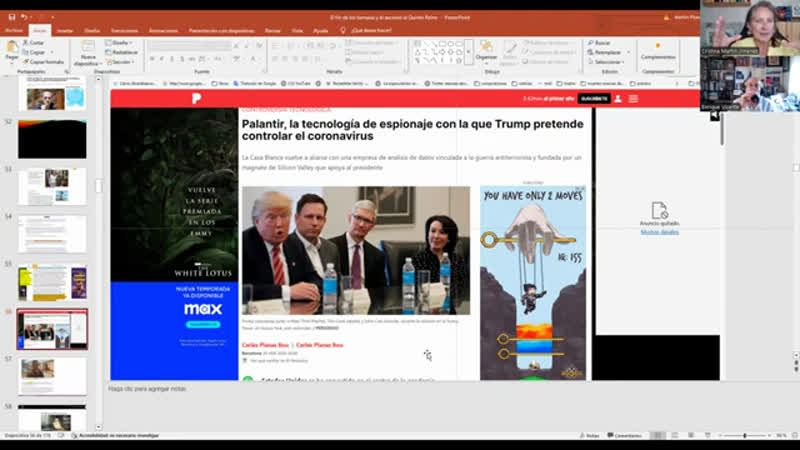Click Cortar in the clipboard group
The width and height of the screenshot is (800, 450).
(34, 43)
